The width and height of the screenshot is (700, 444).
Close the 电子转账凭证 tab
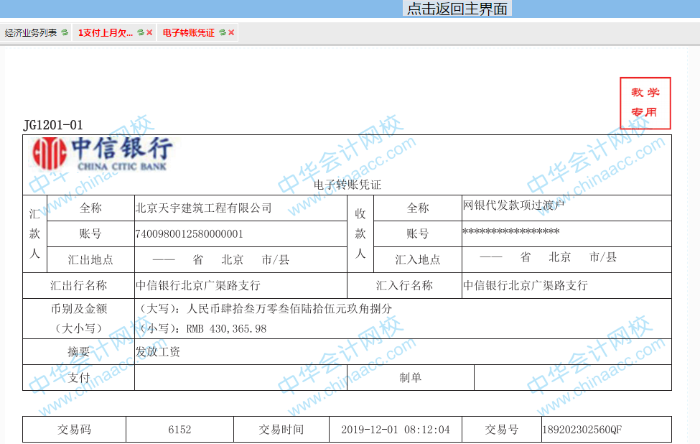tap(232, 33)
